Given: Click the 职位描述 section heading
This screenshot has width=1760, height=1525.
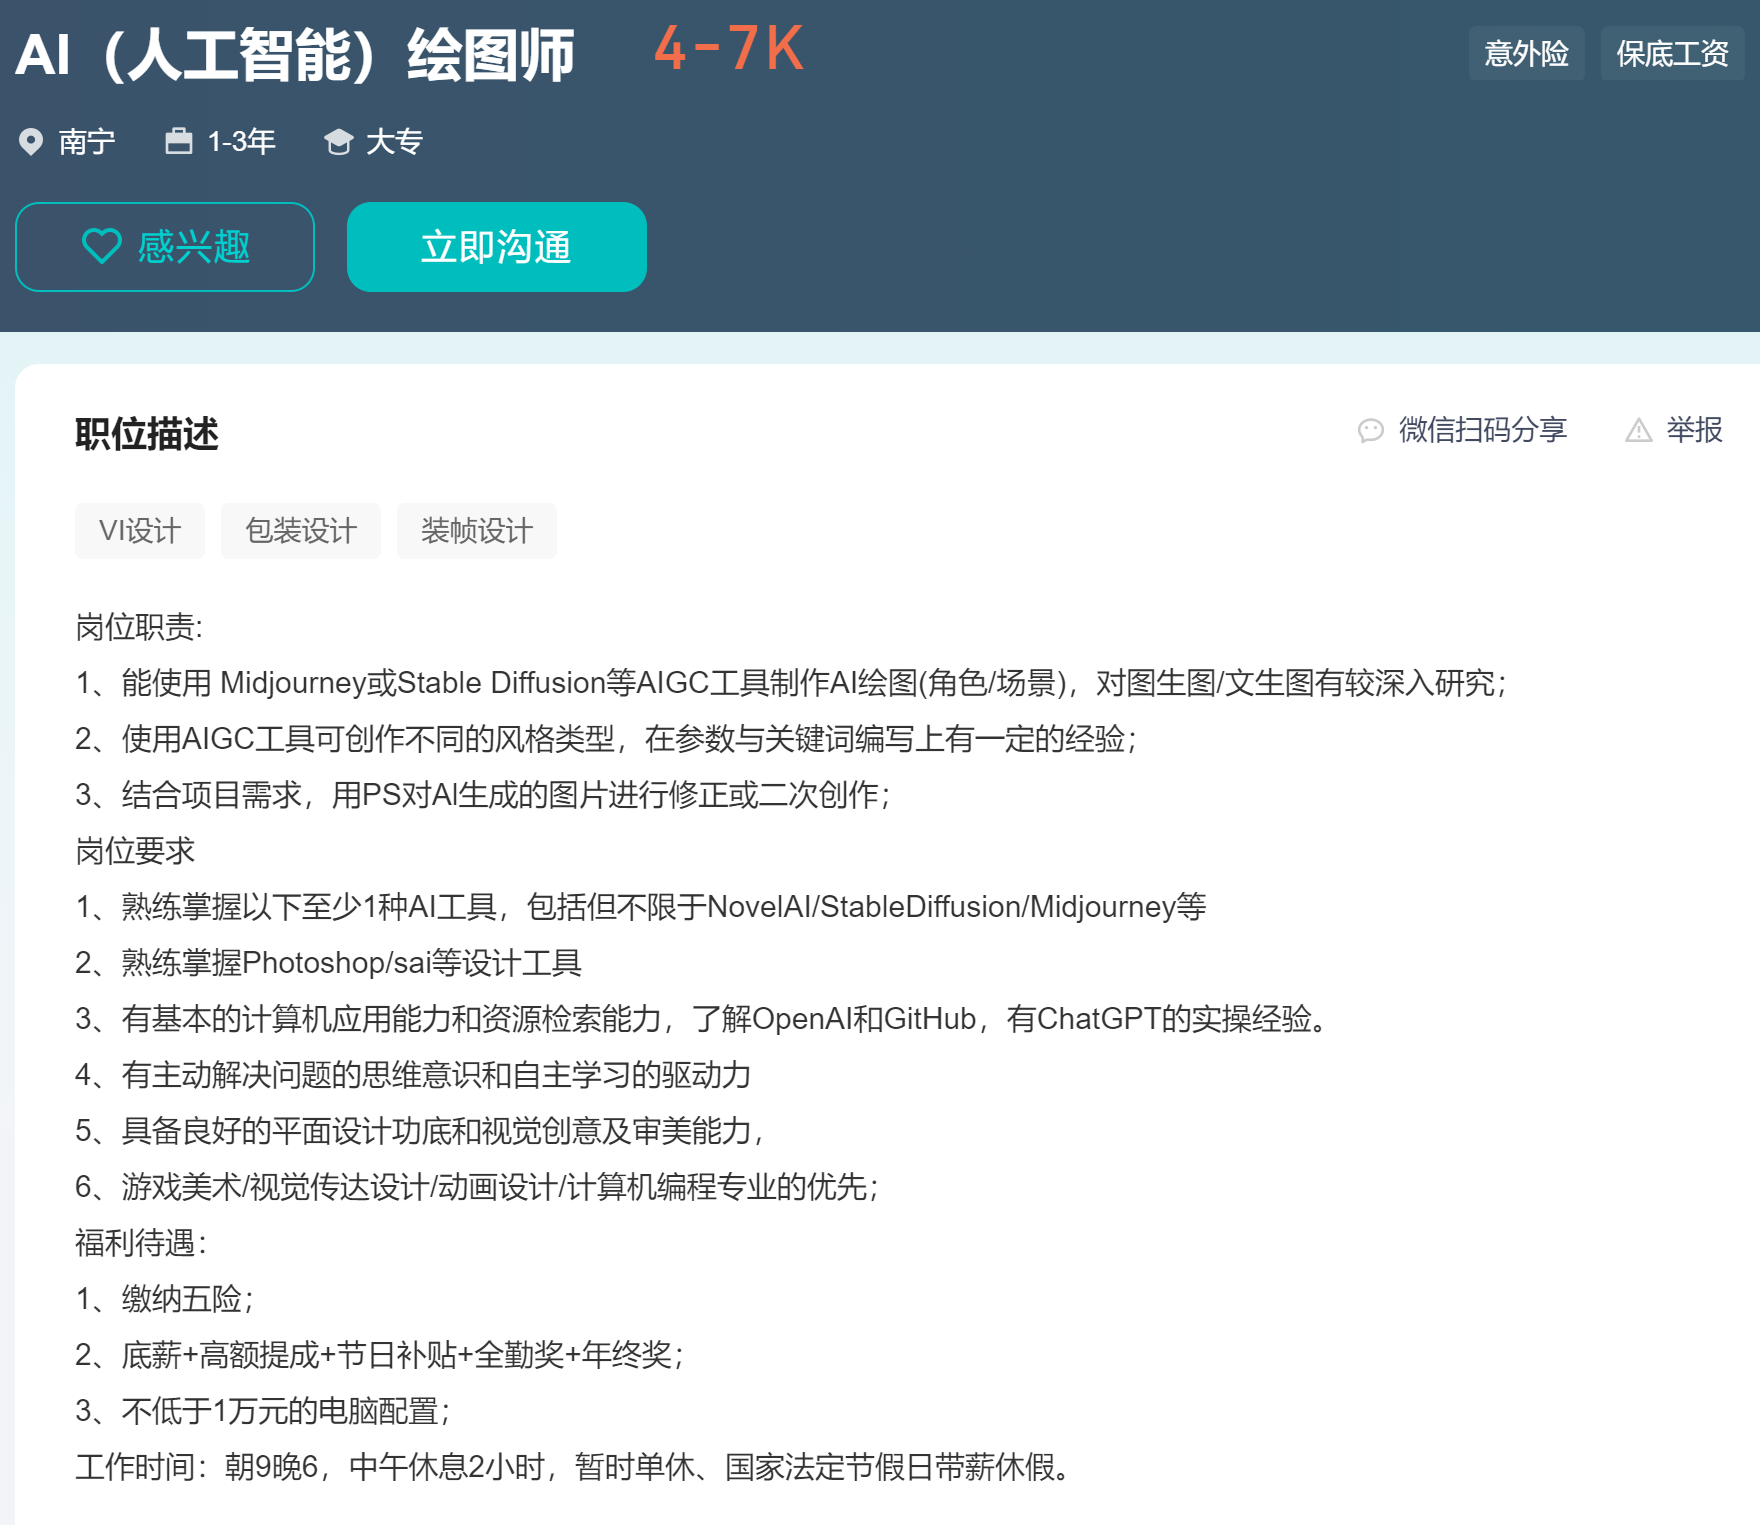Looking at the screenshot, I should click(147, 434).
